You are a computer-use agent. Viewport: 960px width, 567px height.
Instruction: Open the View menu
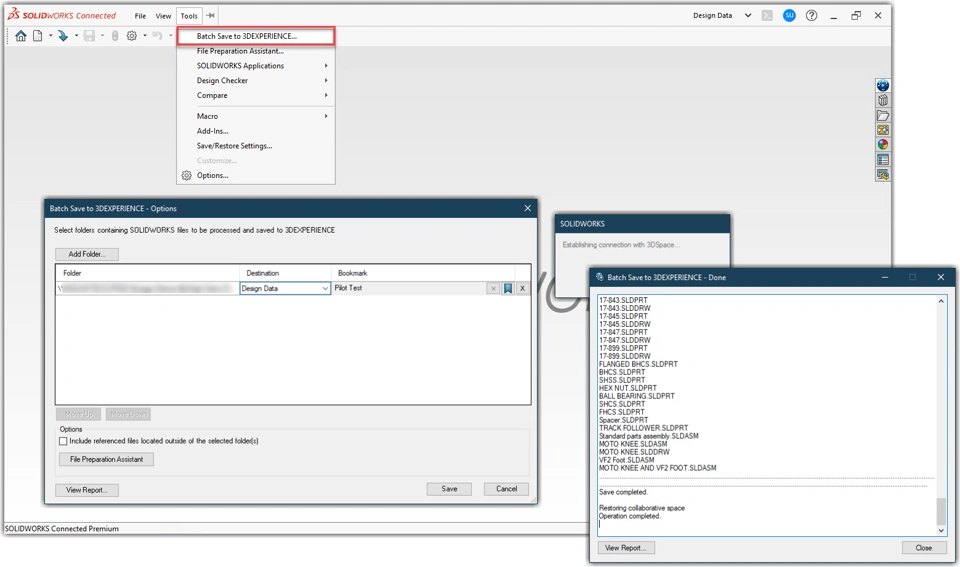click(163, 16)
